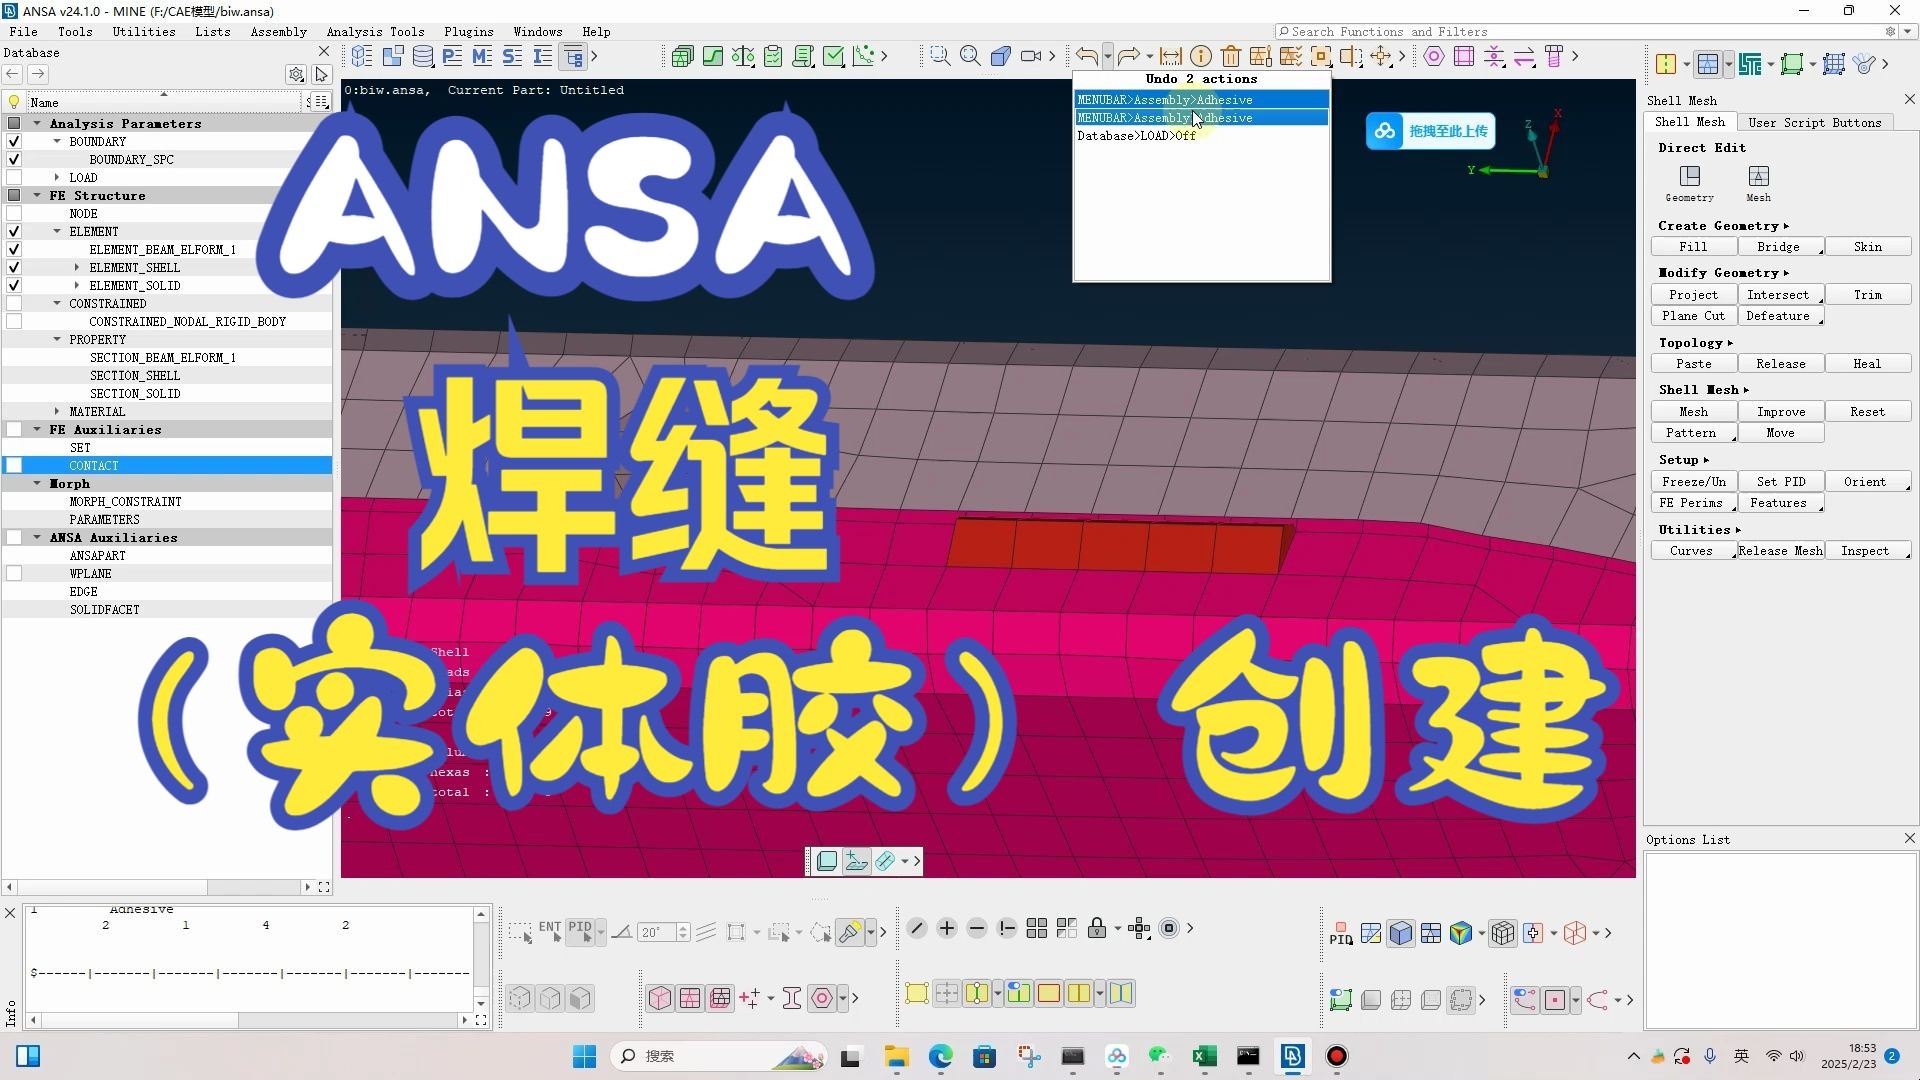Open the Assembly menu
The height and width of the screenshot is (1080, 1920).
[278, 32]
